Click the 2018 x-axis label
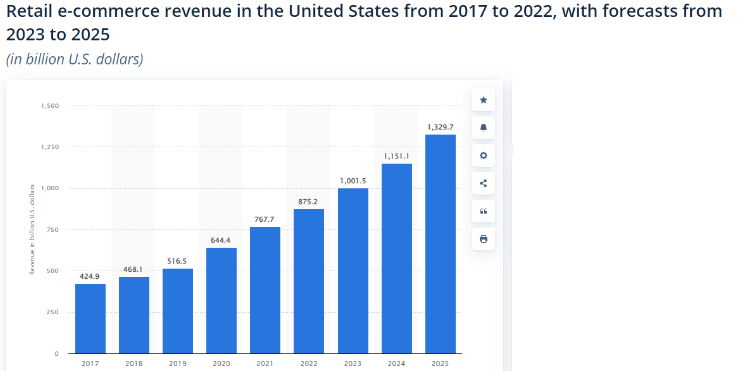Screen dimensions: 750x371 coord(134,364)
